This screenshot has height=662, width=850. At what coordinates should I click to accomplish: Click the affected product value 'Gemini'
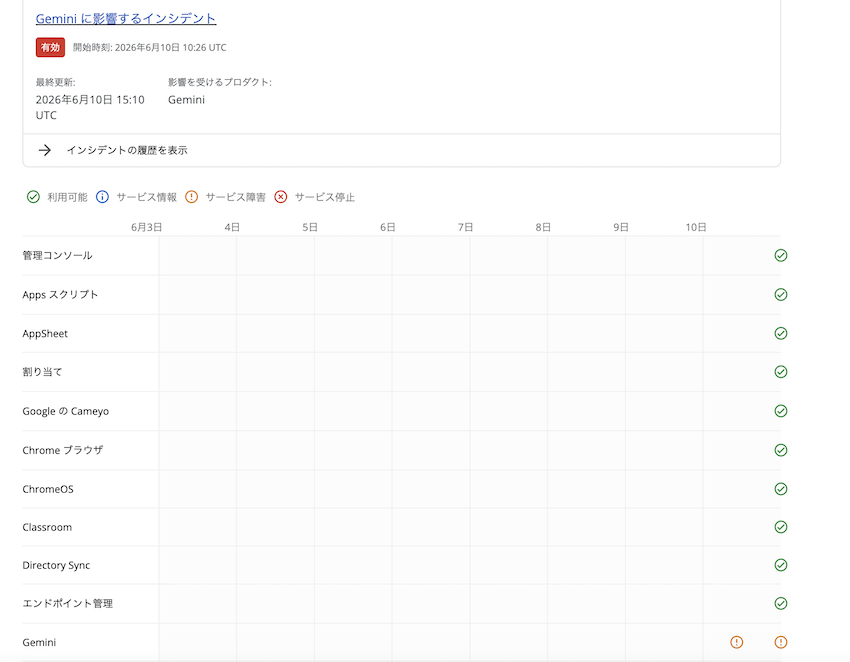click(x=186, y=100)
